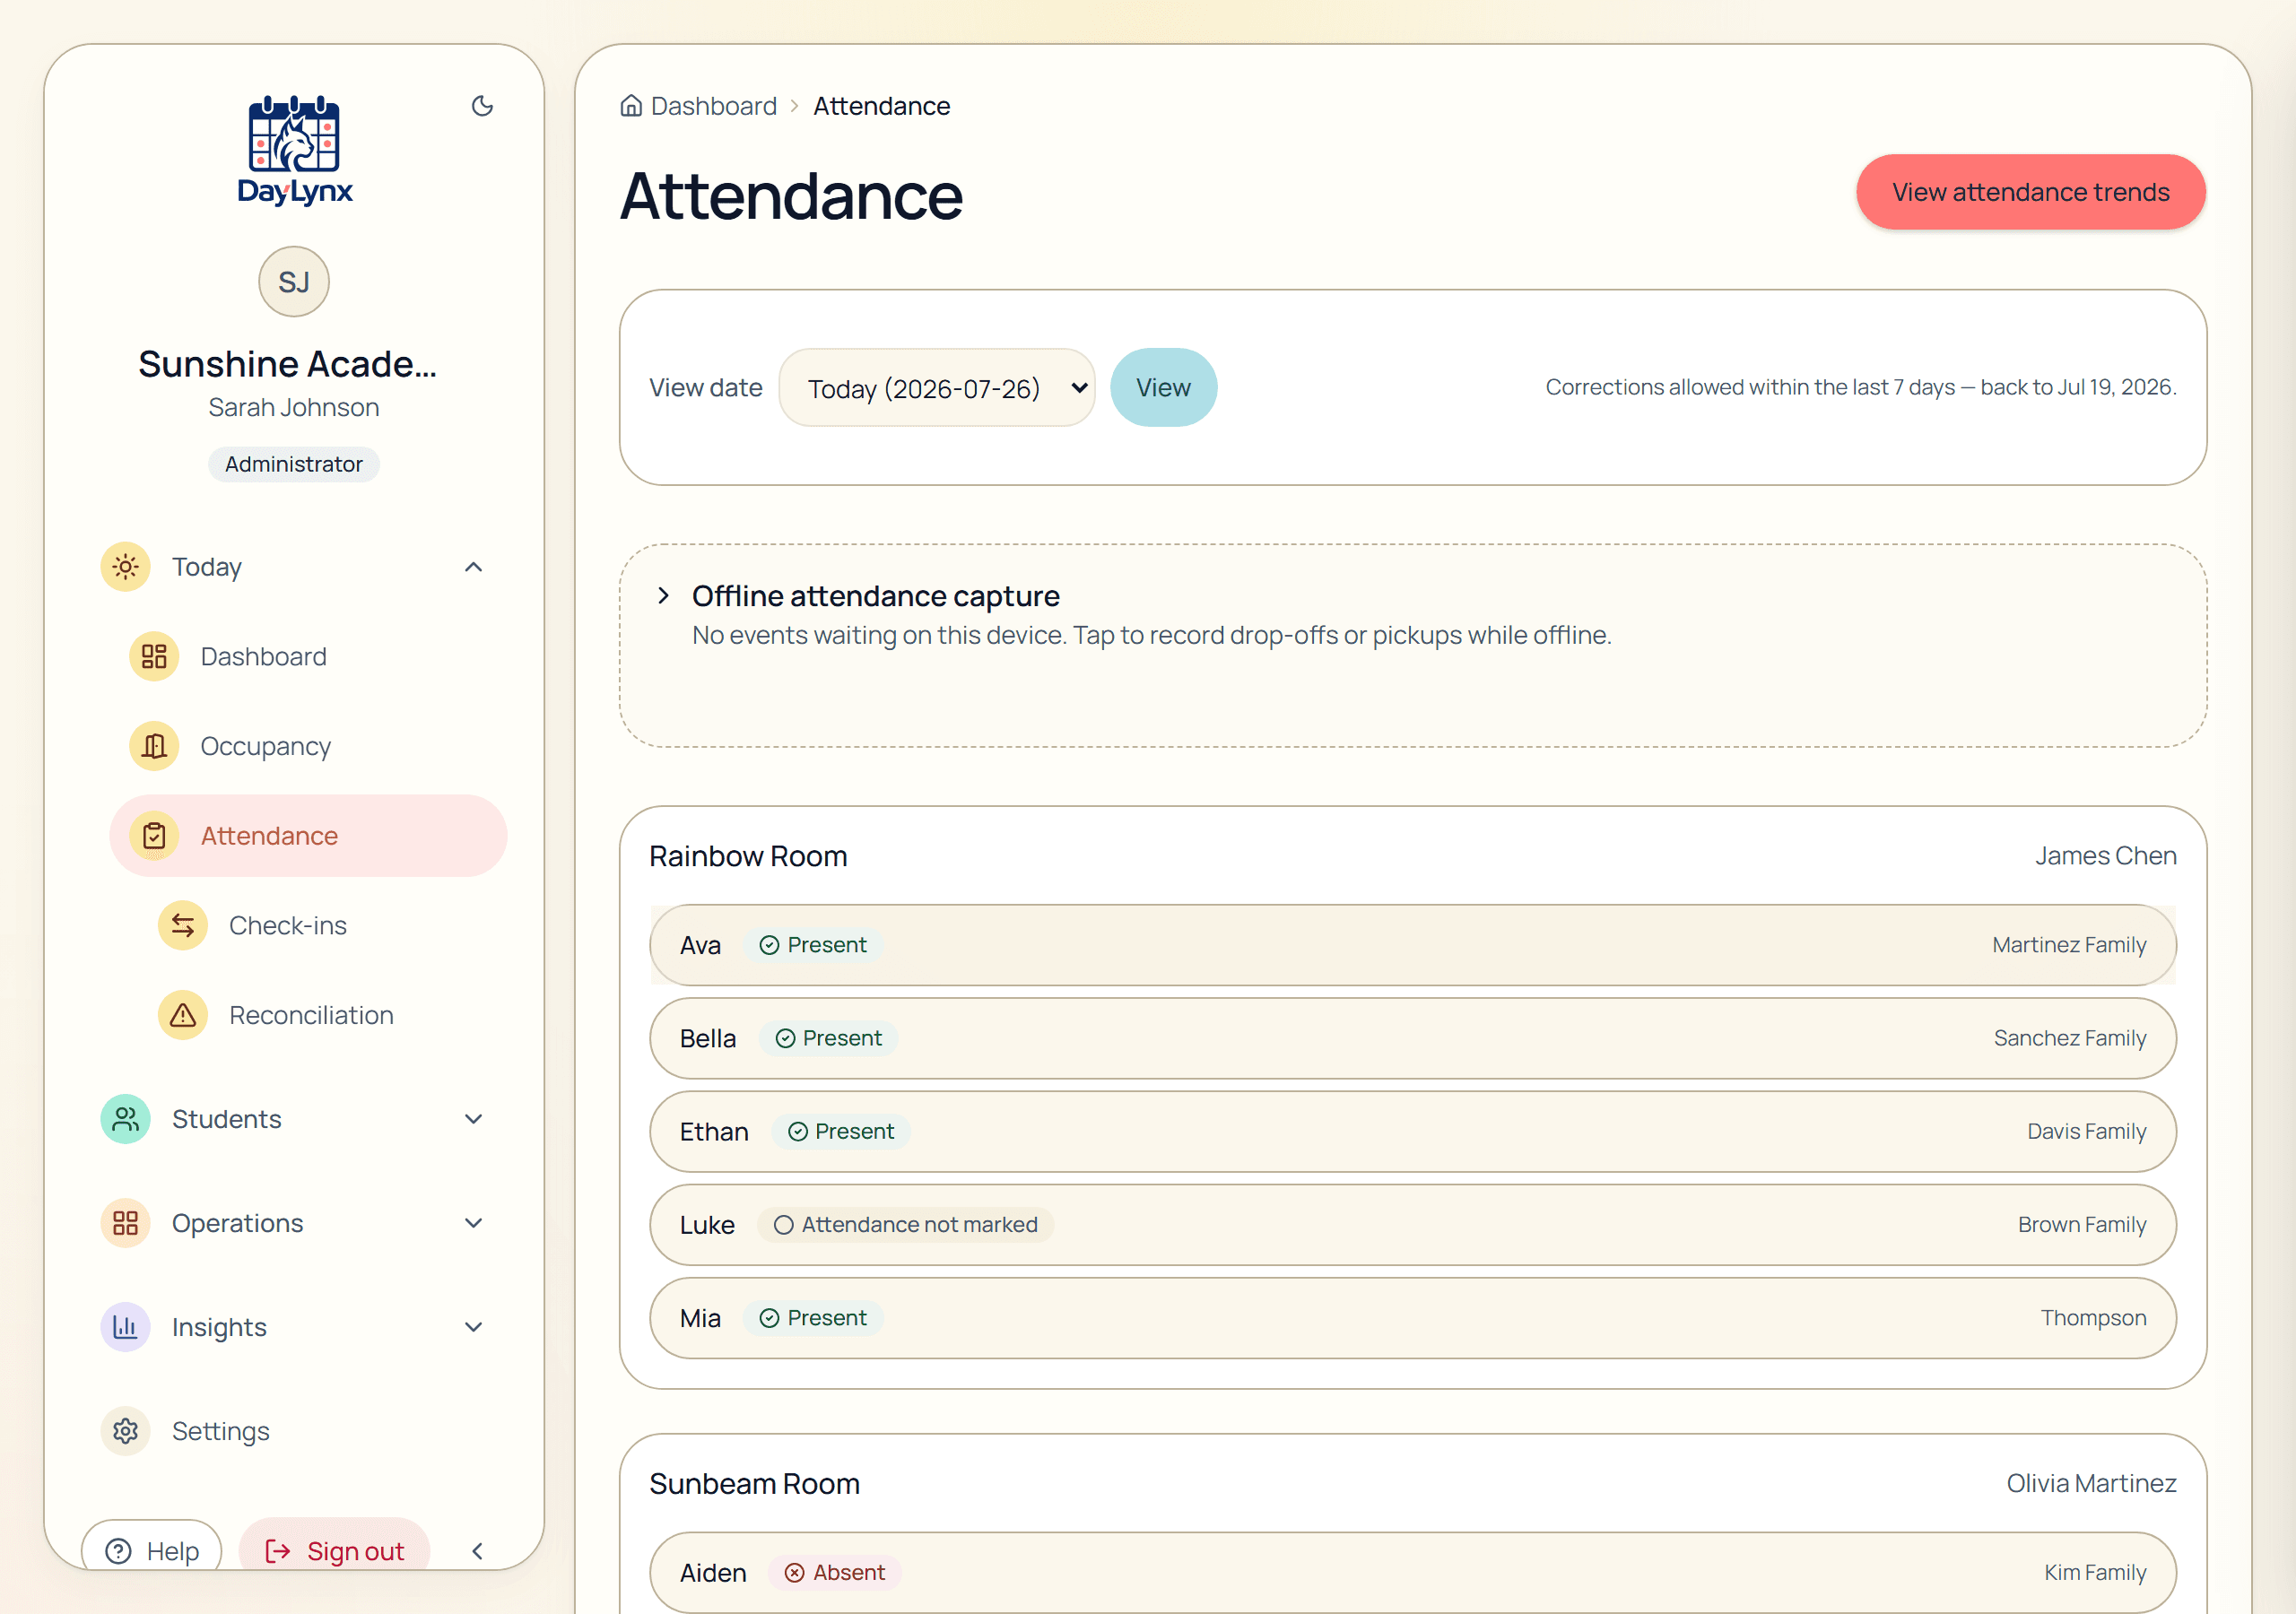The width and height of the screenshot is (2296, 1614).
Task: Click the Sunbeam Room heading
Action: pos(754,1484)
